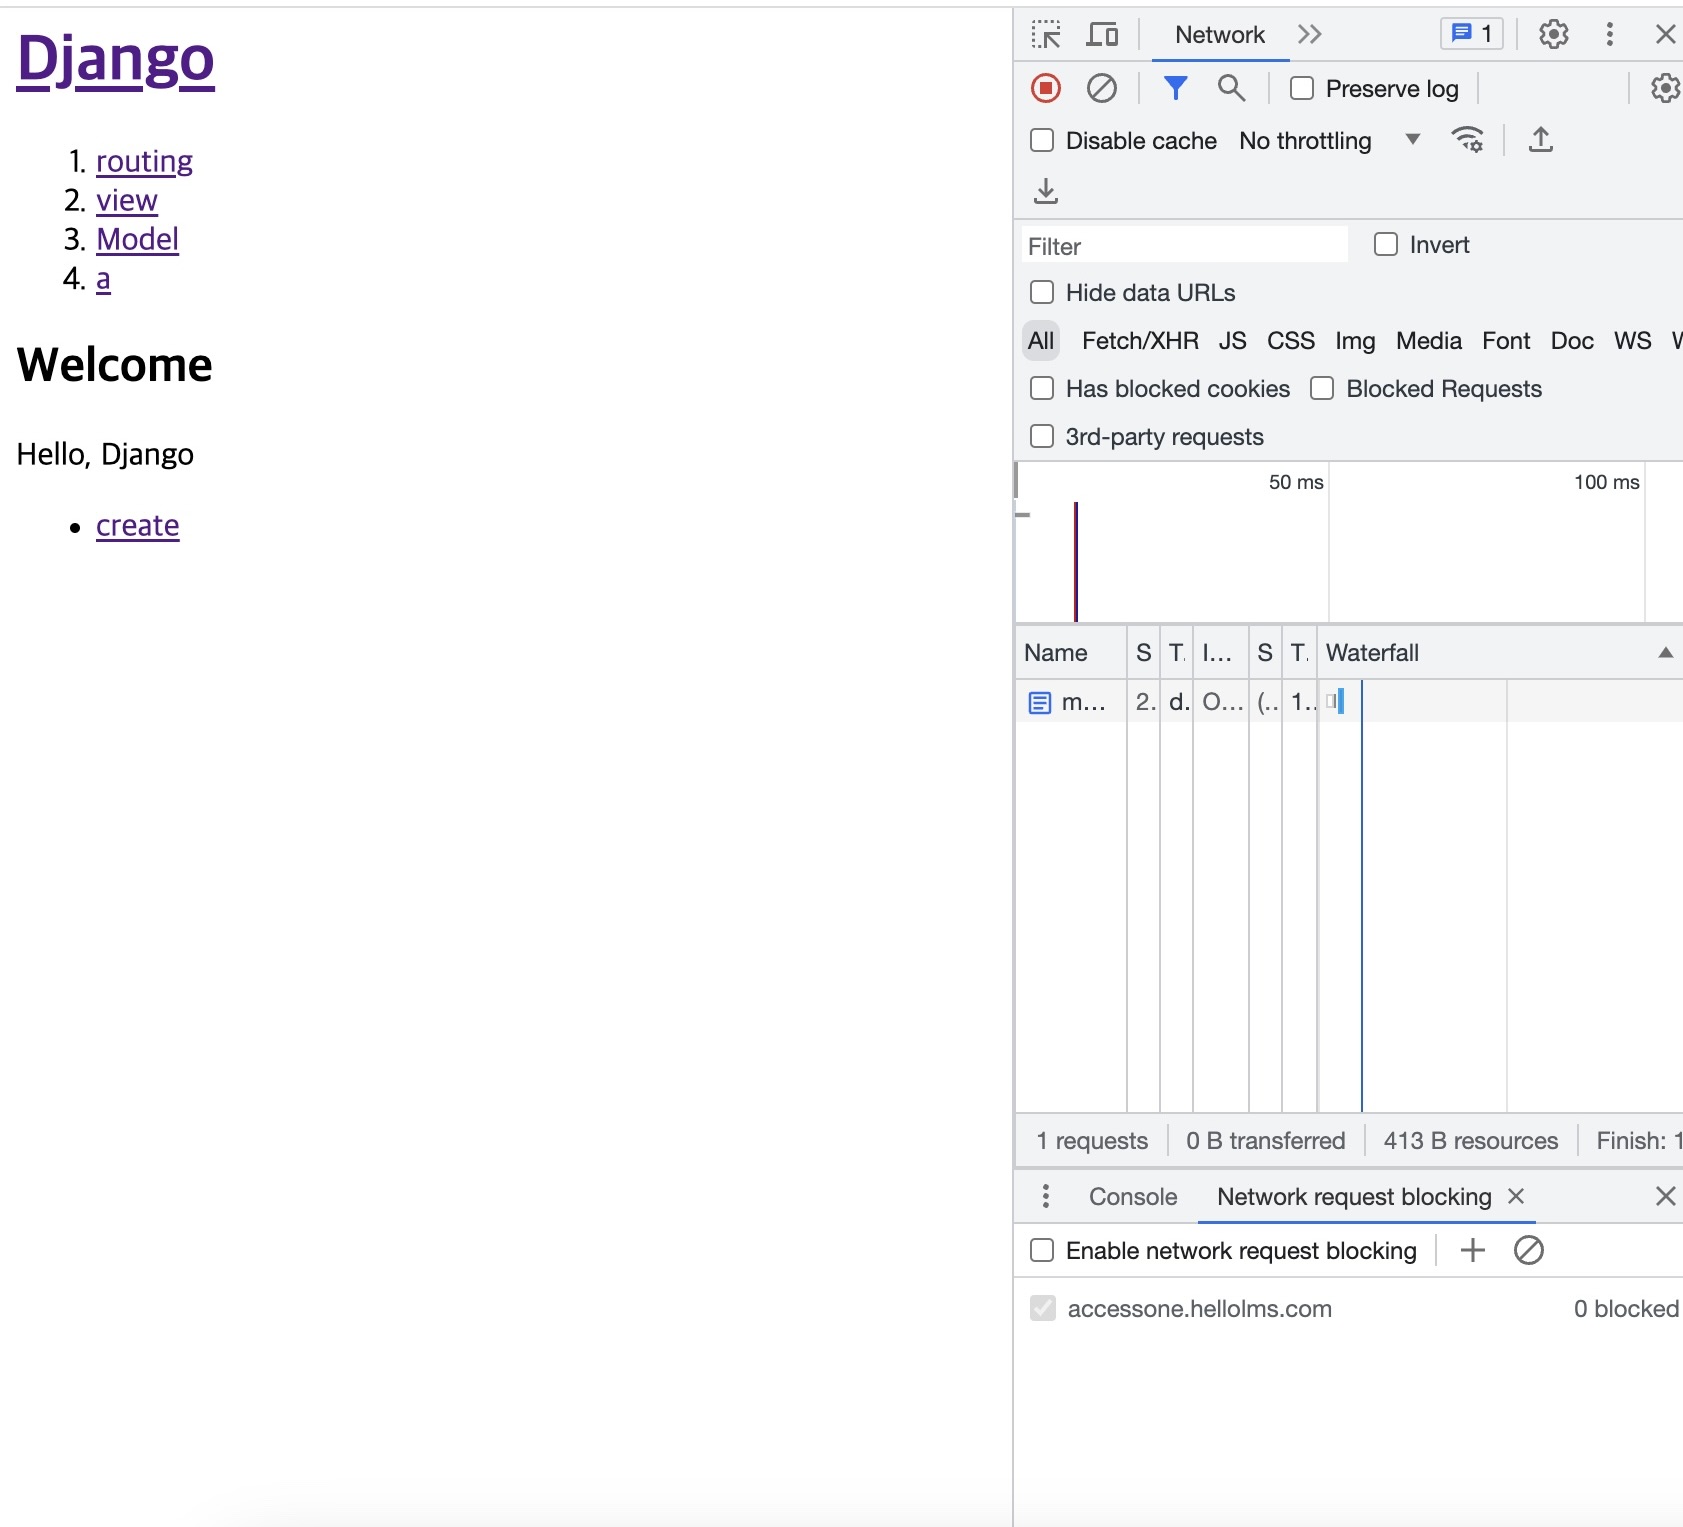Switch to the Console drawer tab
This screenshot has width=1683, height=1527.
click(1133, 1197)
